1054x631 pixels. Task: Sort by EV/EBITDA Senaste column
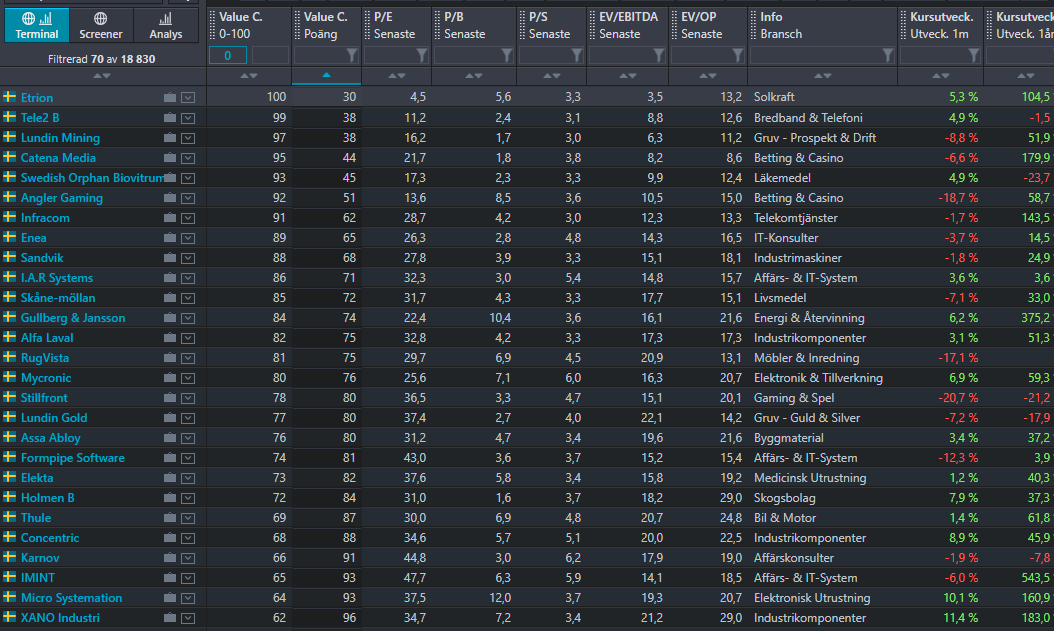pos(627,76)
